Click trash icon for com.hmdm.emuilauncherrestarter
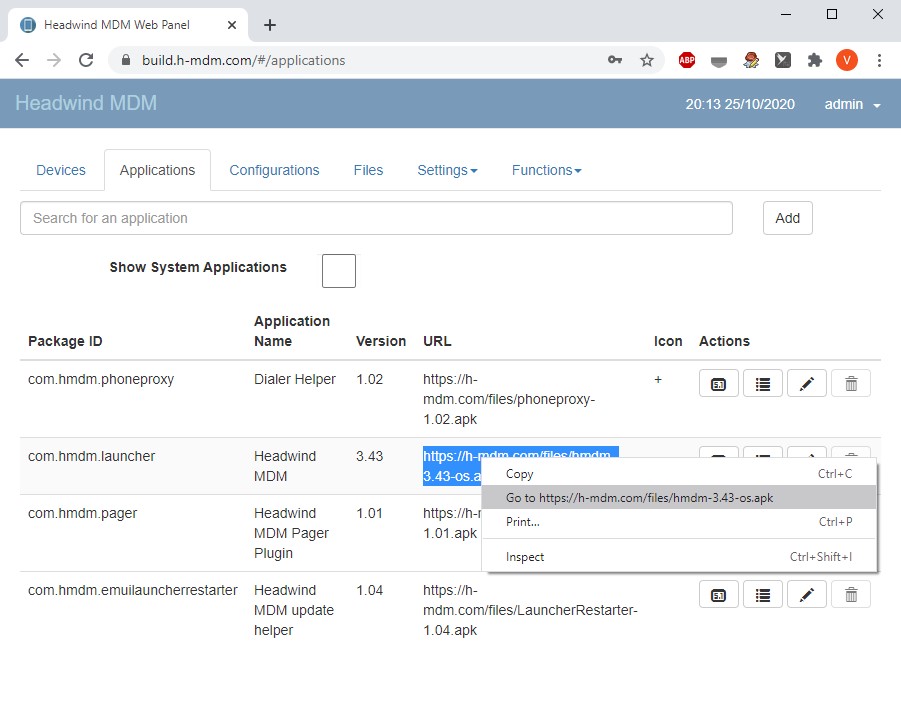Image resolution: width=901 pixels, height=705 pixels. click(851, 595)
